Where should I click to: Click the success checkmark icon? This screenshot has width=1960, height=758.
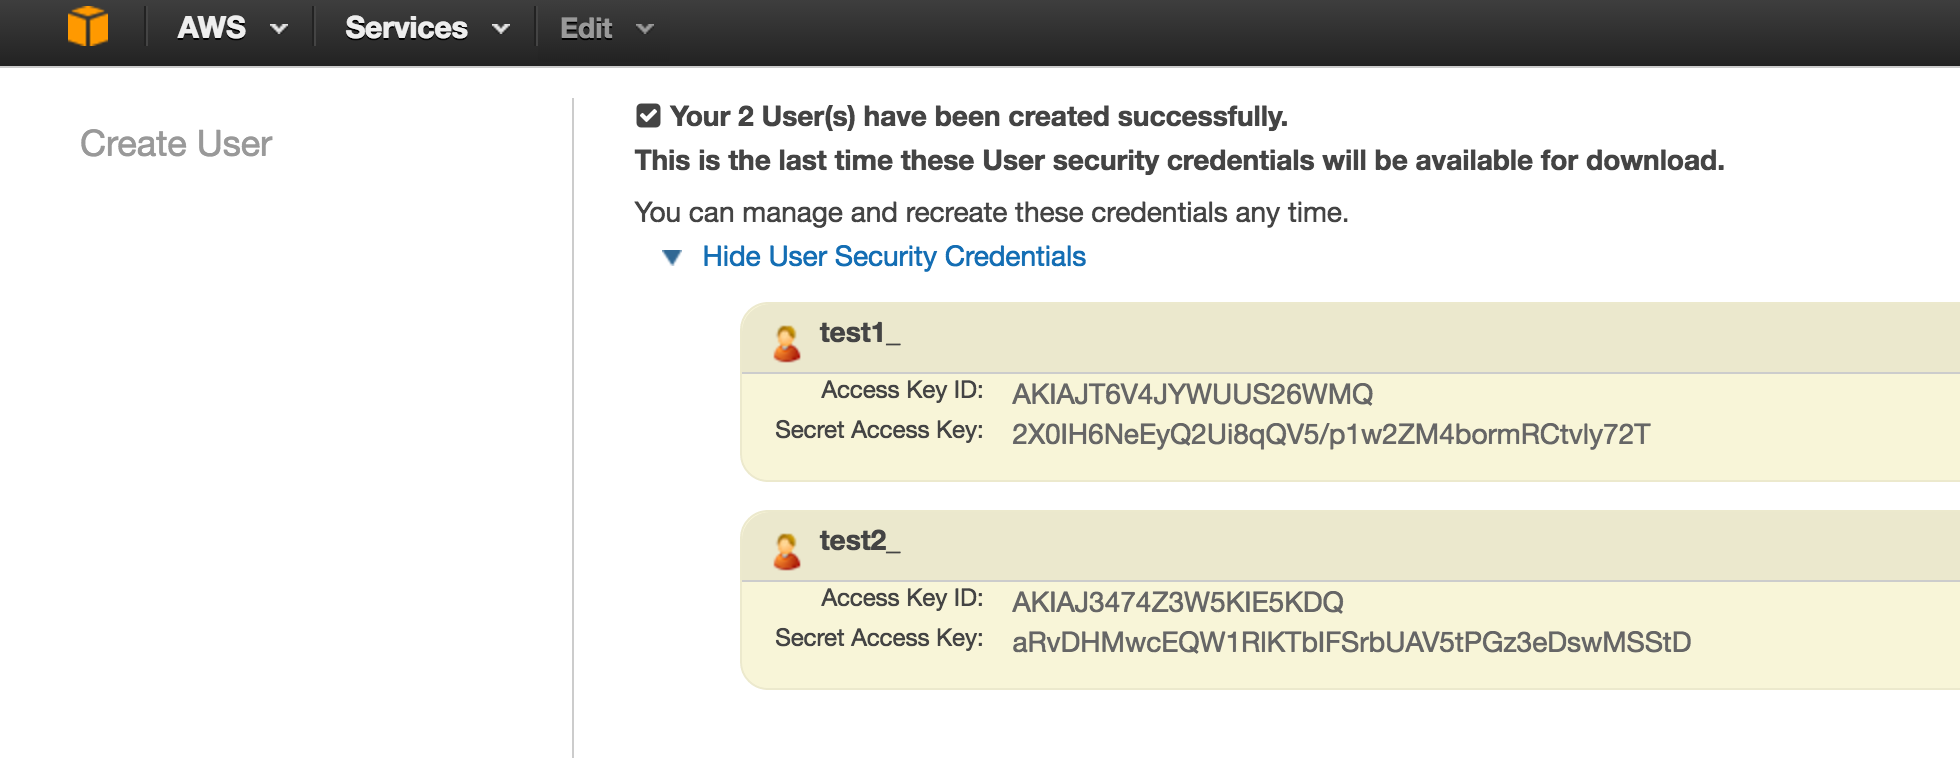648,116
